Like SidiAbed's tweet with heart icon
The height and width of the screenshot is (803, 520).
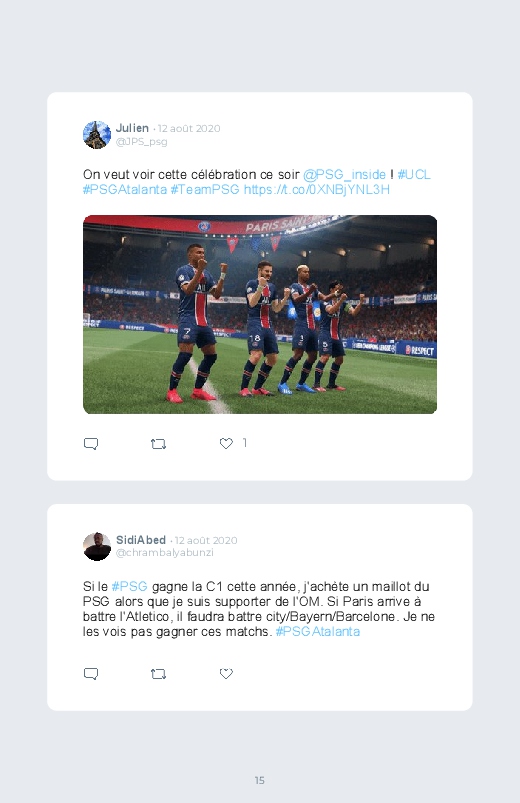[x=226, y=673]
